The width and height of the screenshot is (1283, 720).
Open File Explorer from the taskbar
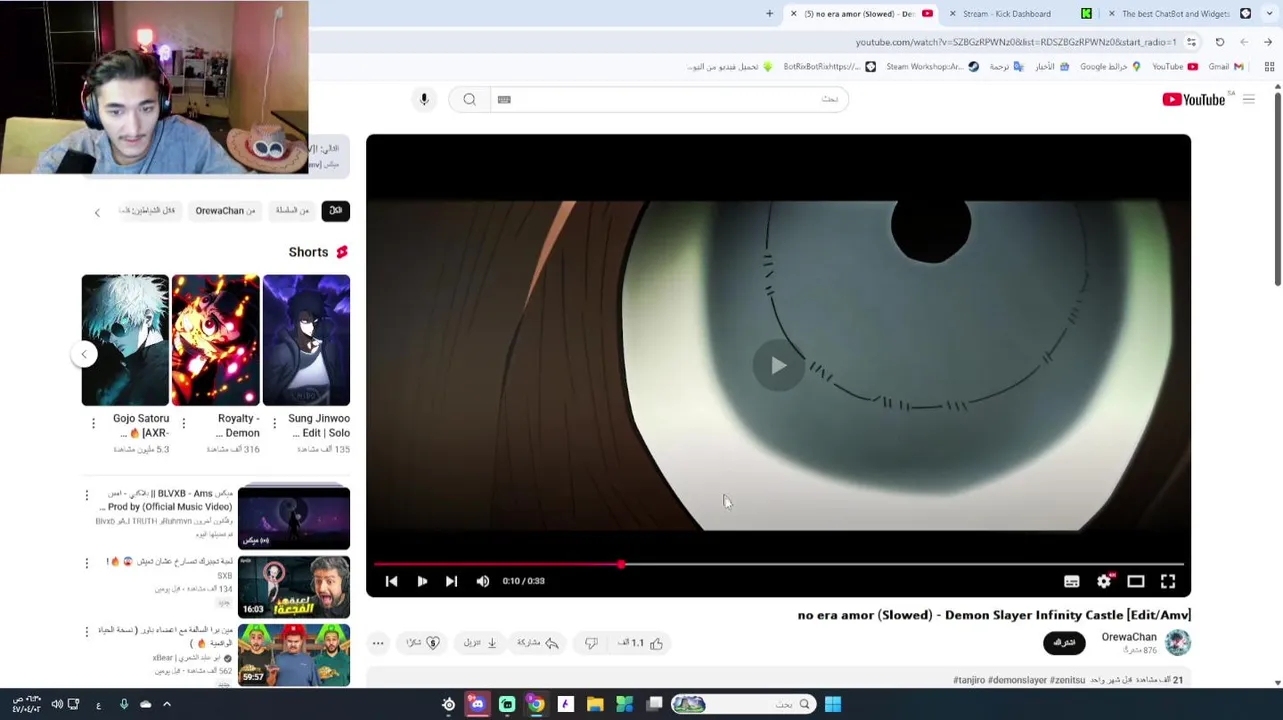595,704
